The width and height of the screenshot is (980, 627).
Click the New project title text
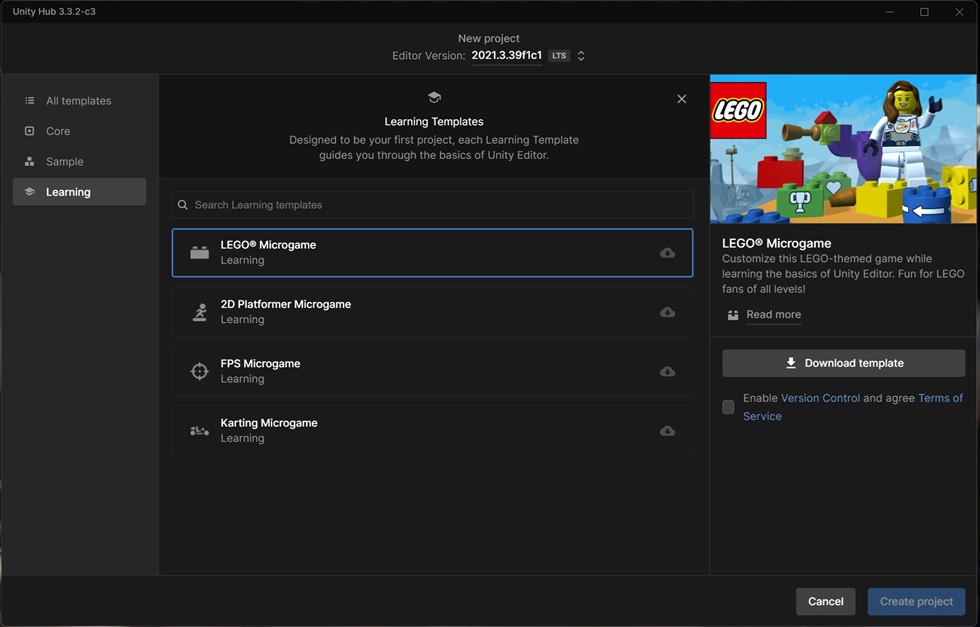pyautogui.click(x=489, y=38)
